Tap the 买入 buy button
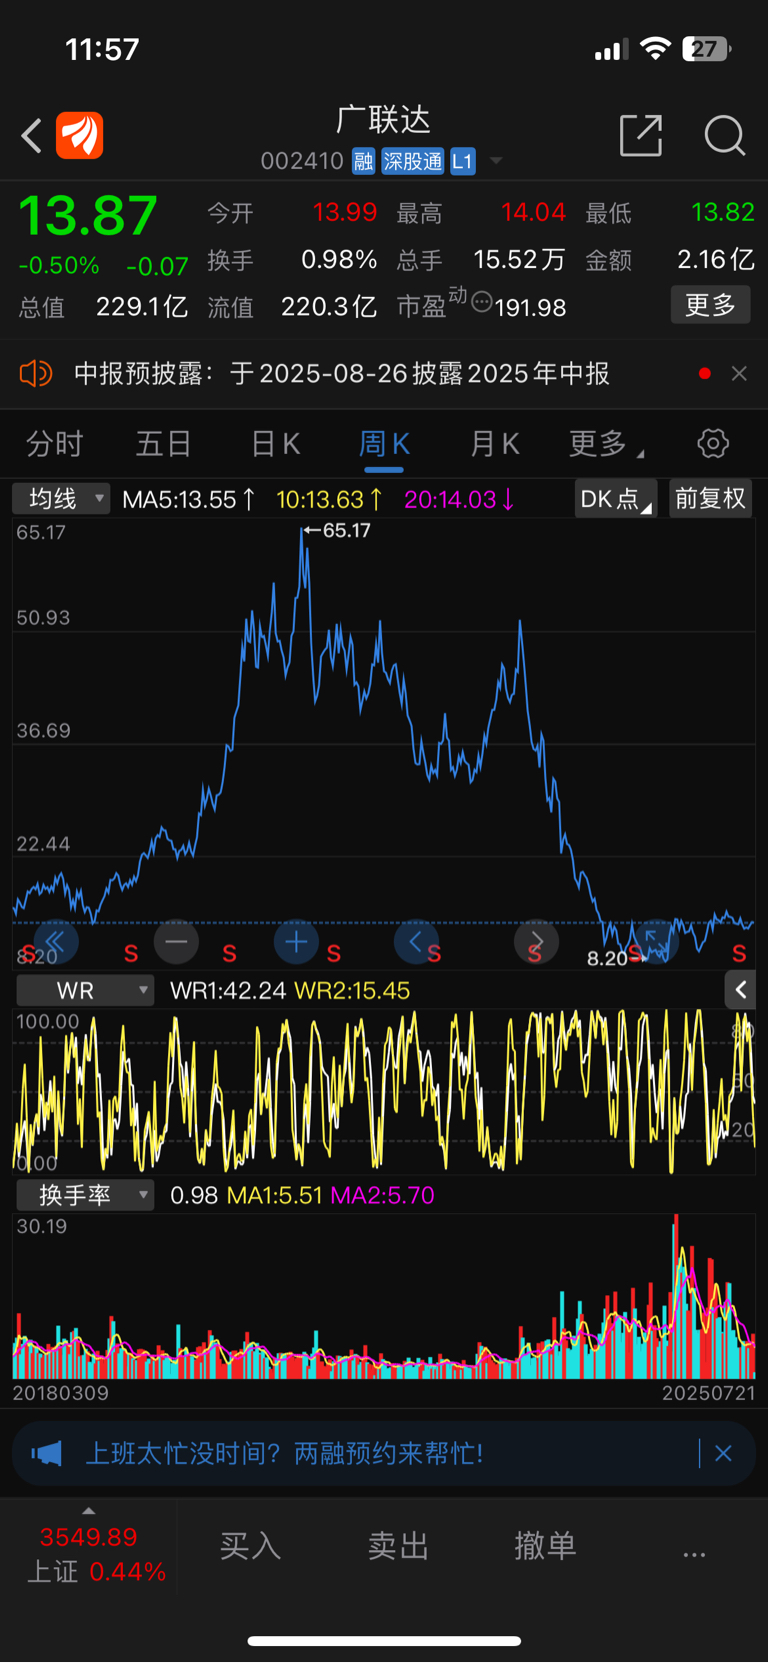Screen dimensions: 768x1663 coord(250,1545)
